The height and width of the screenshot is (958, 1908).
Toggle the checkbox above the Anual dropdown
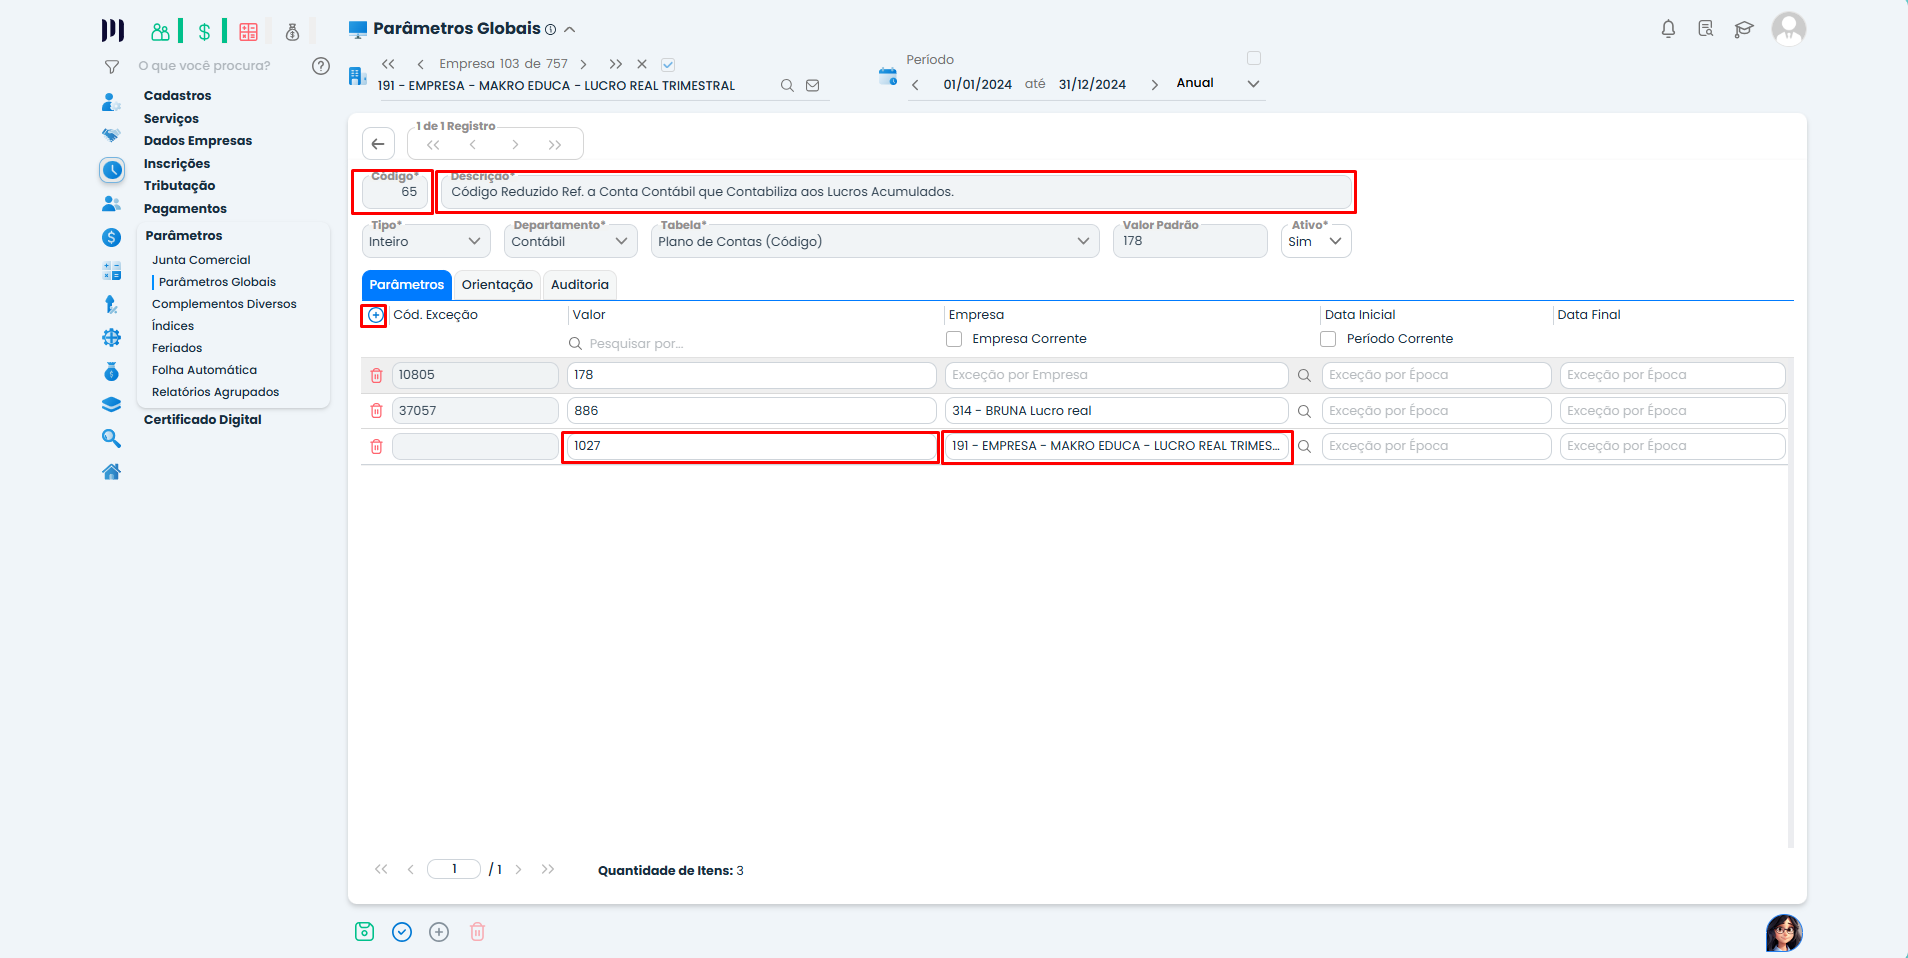click(x=1254, y=58)
